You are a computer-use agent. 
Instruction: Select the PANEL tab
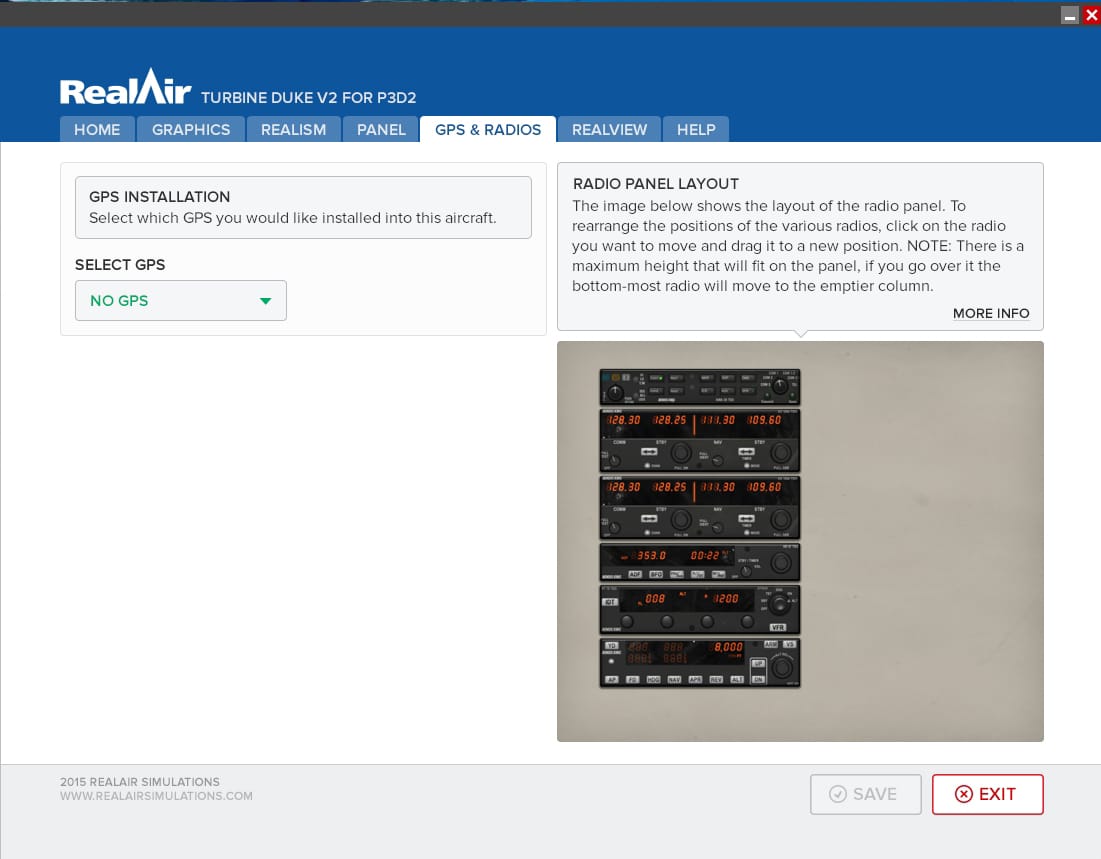(381, 130)
